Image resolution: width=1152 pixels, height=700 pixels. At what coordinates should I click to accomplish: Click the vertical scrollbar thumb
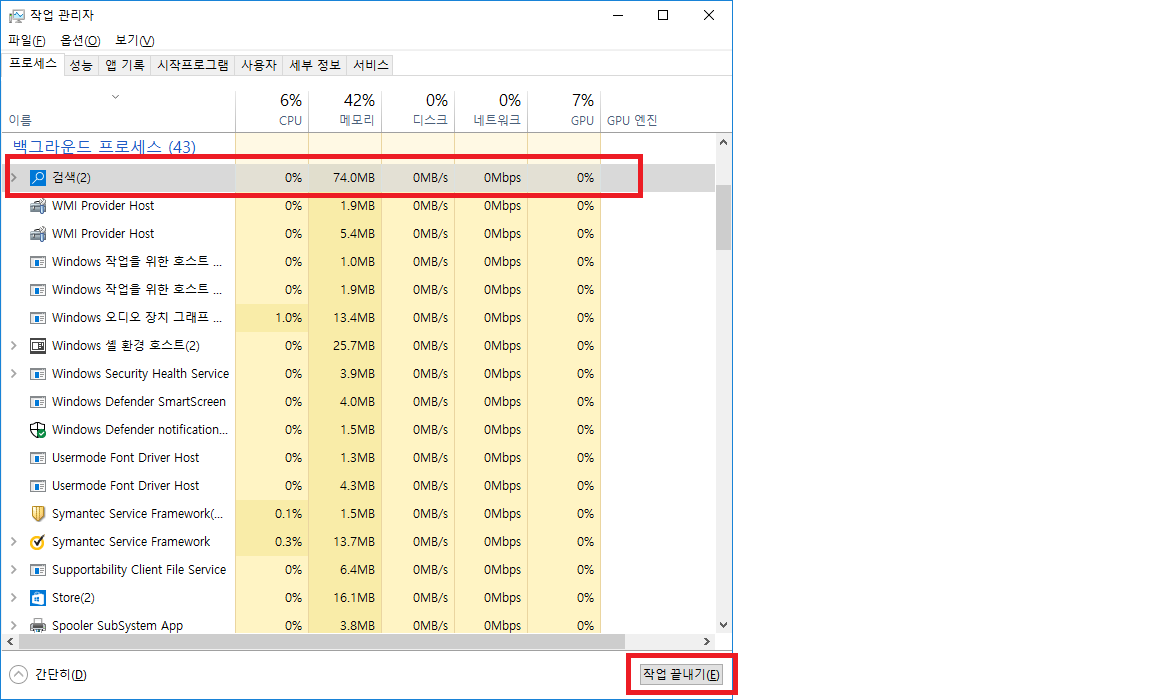tap(724, 217)
